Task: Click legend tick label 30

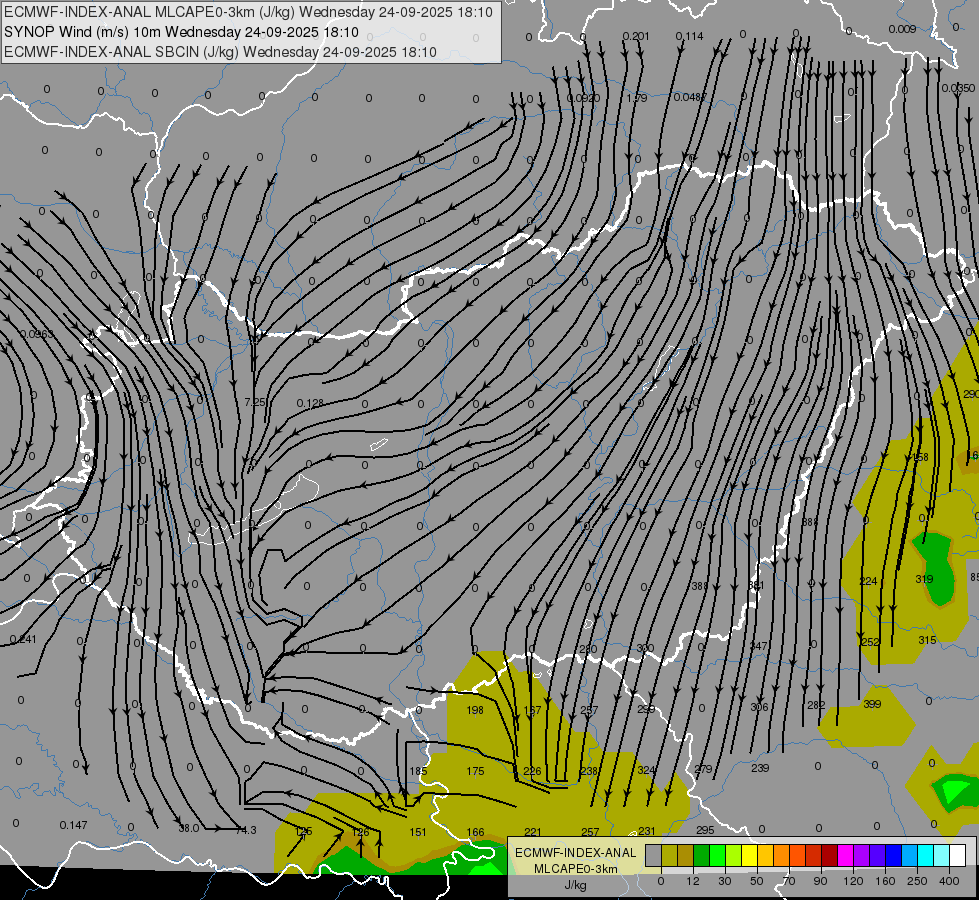Action: pyautogui.click(x=725, y=881)
